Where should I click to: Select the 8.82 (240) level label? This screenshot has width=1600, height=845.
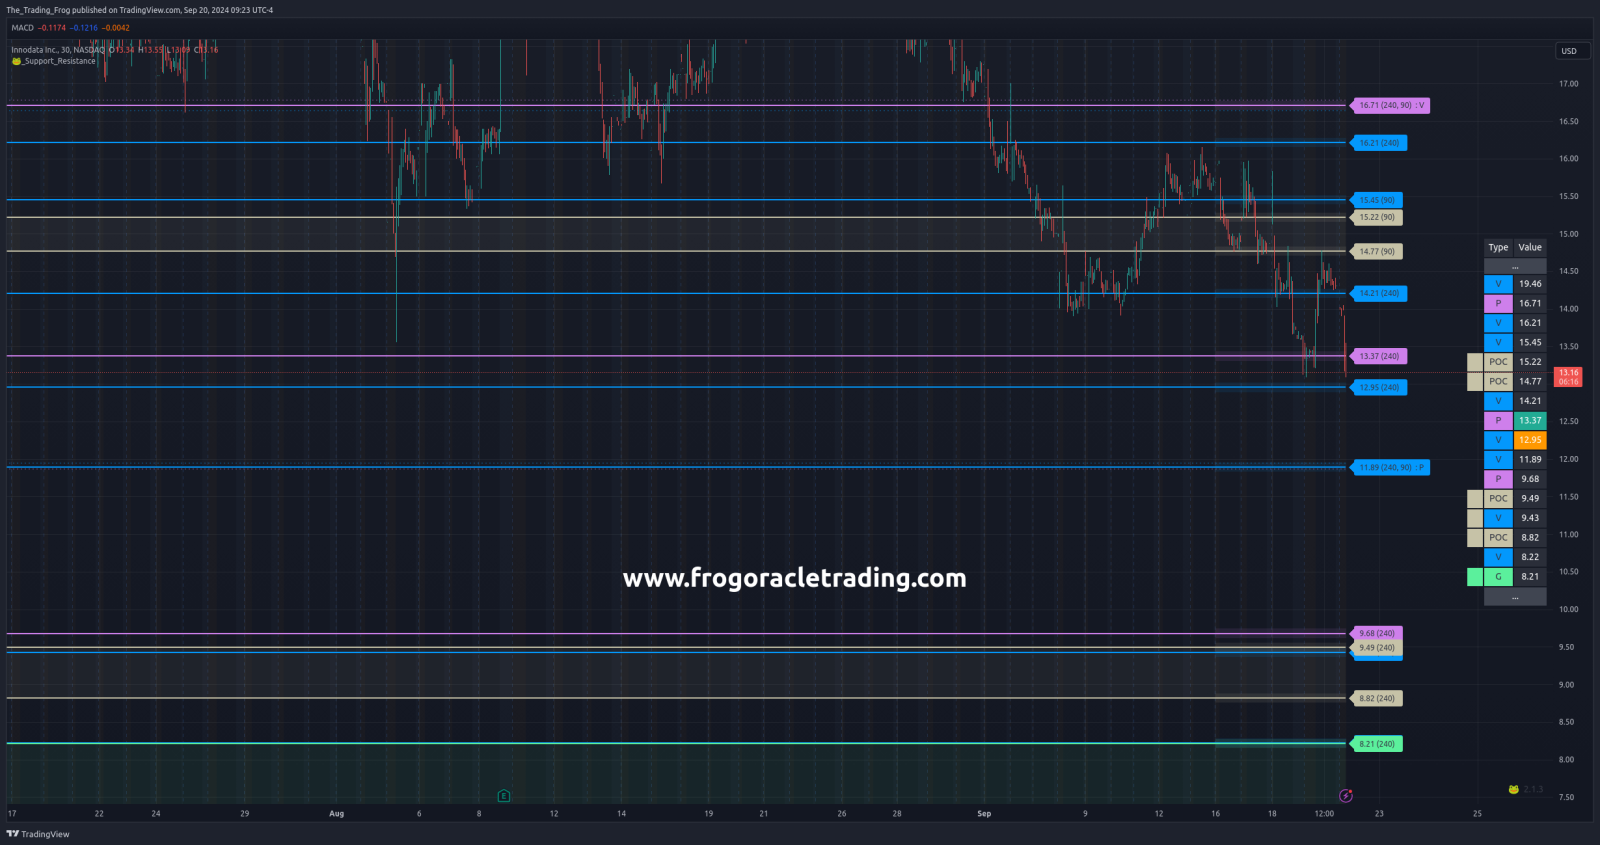tap(1376, 699)
